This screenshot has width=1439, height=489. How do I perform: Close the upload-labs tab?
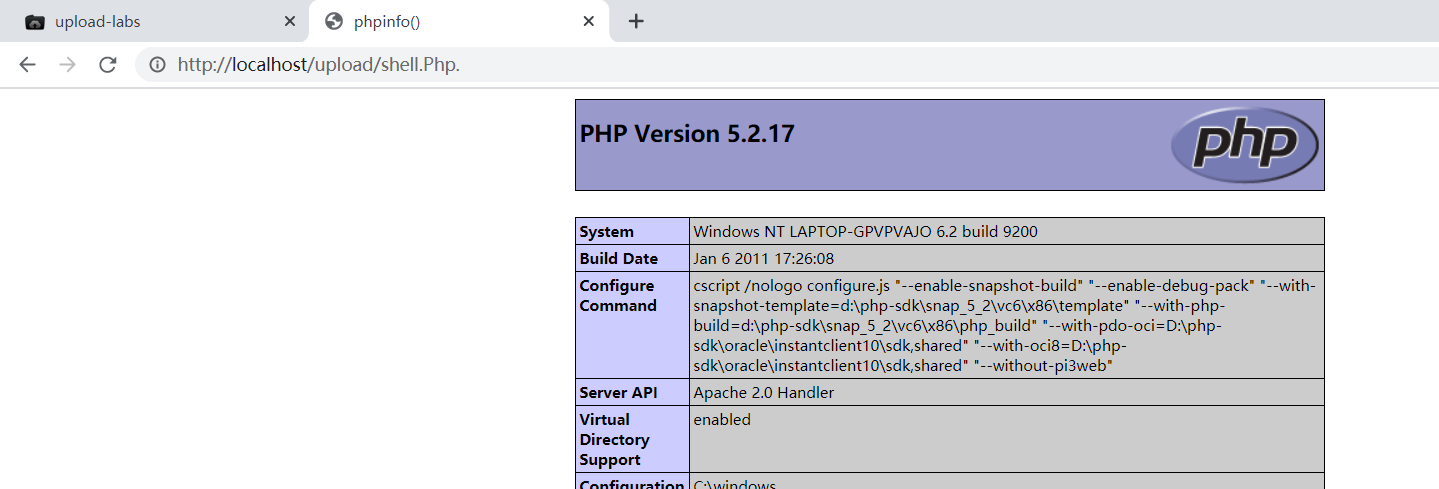[x=290, y=21]
